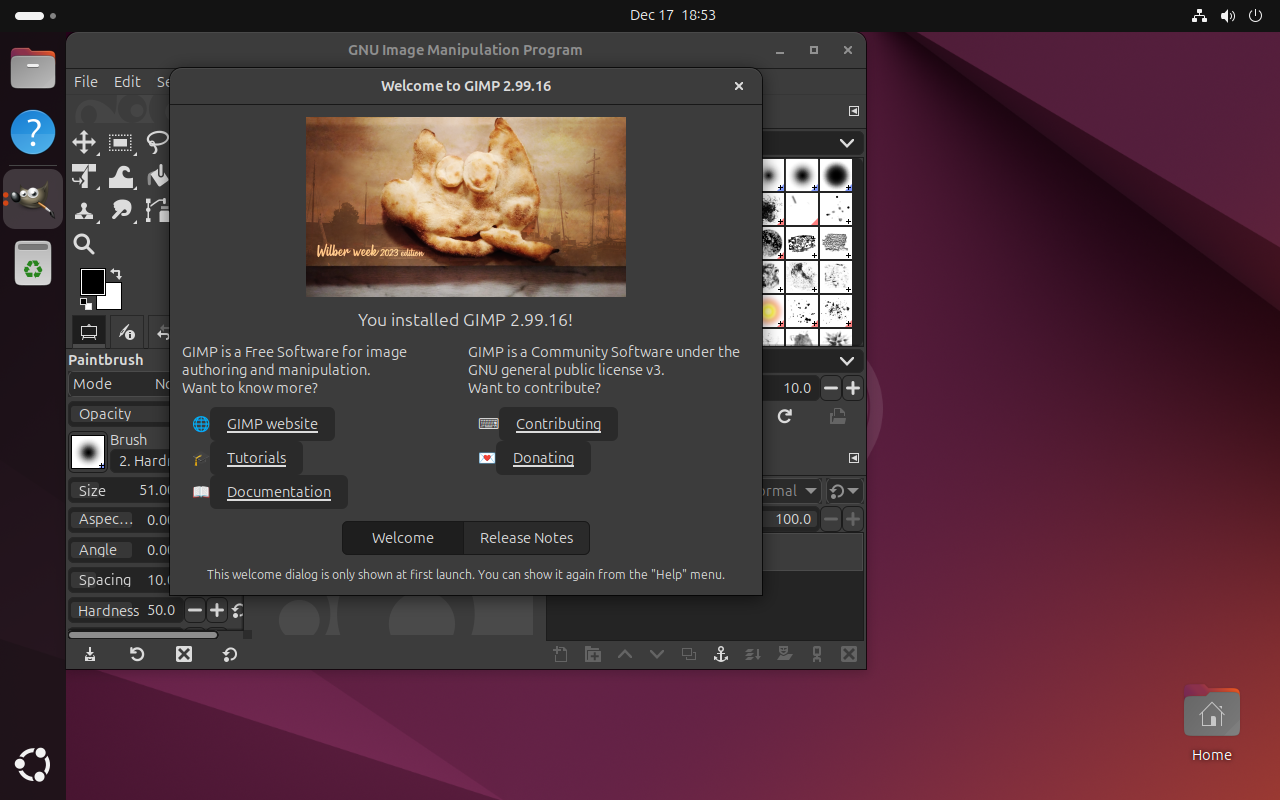The height and width of the screenshot is (800, 1280).
Task: Switch to Release Notes tab
Action: pos(526,538)
